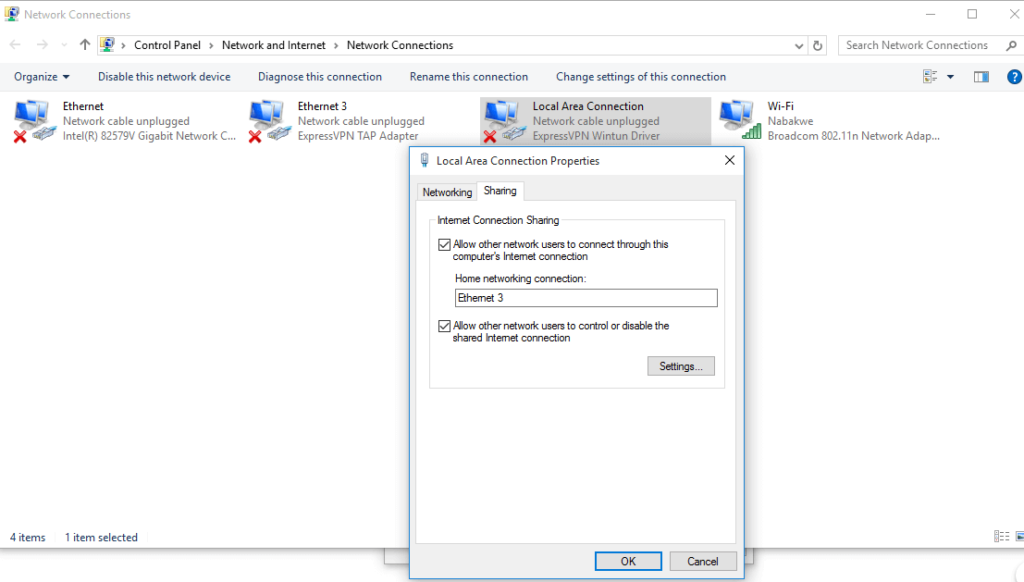The image size is (1024, 582).
Task: Open the Settings... button in Sharing
Action: (680, 366)
